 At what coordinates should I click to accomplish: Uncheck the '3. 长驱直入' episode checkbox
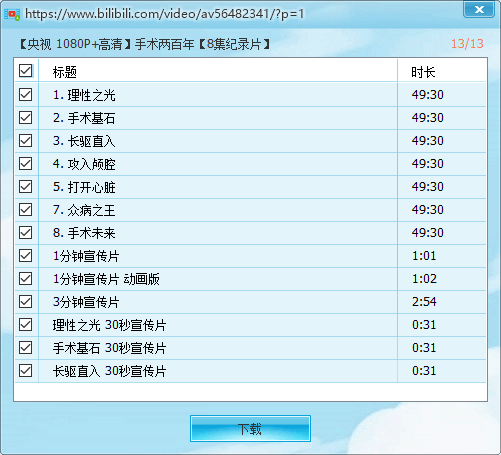coord(26,141)
